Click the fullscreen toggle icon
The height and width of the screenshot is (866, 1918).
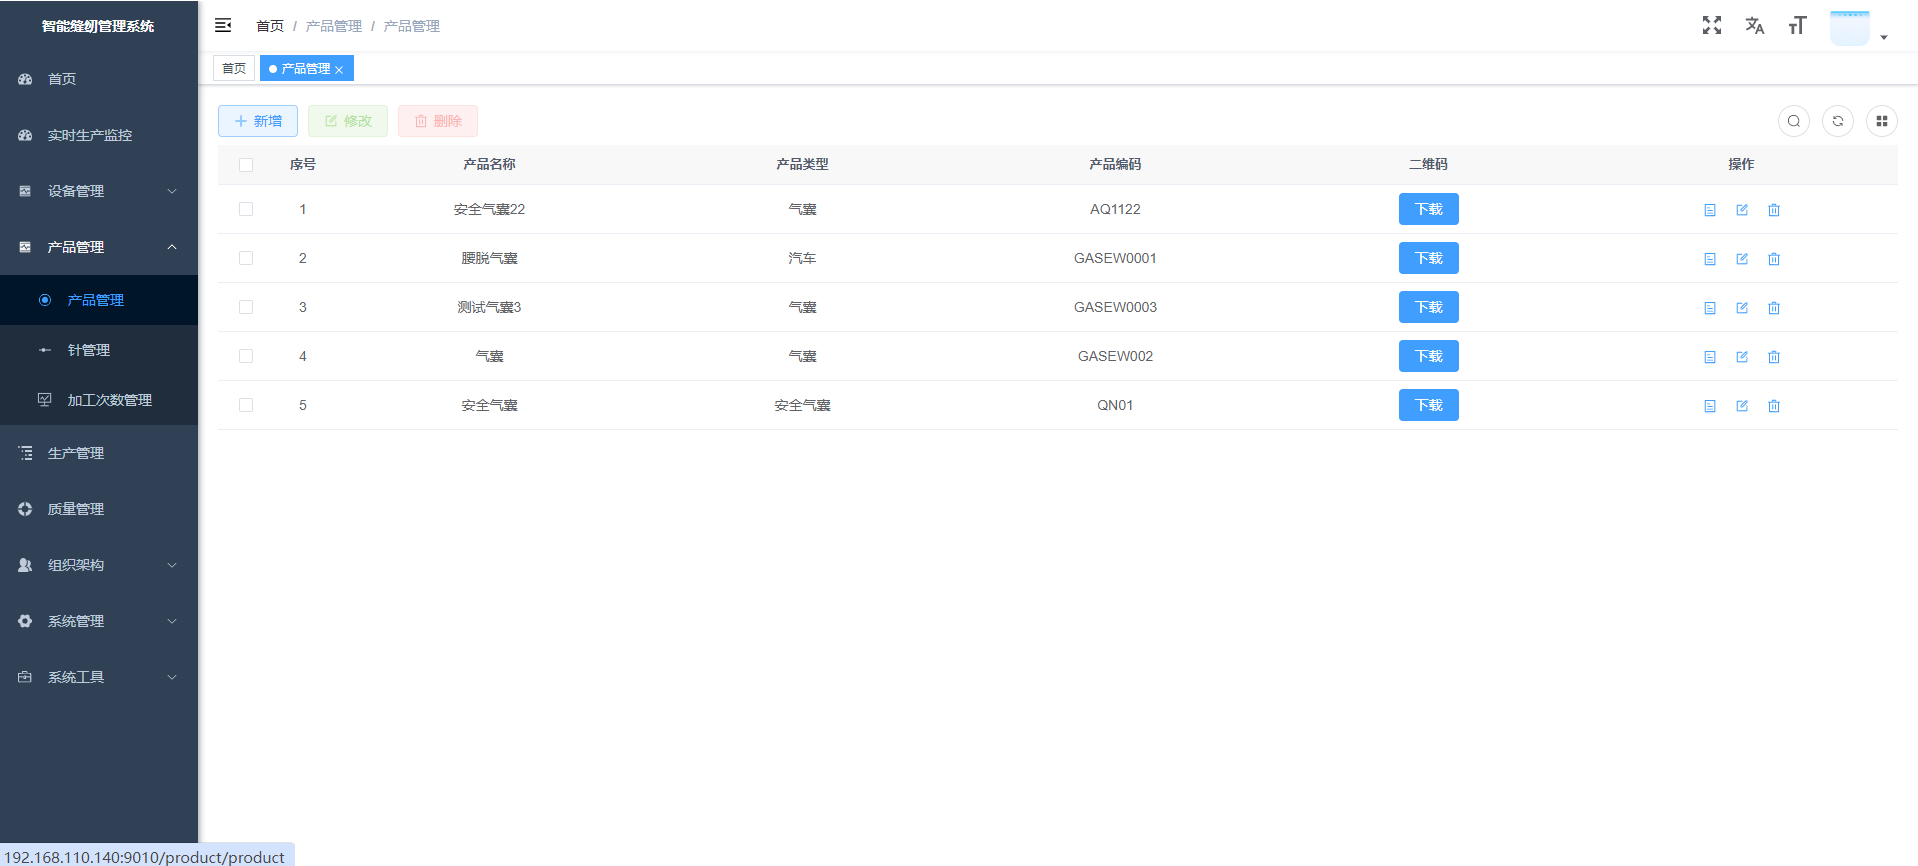tap(1711, 26)
